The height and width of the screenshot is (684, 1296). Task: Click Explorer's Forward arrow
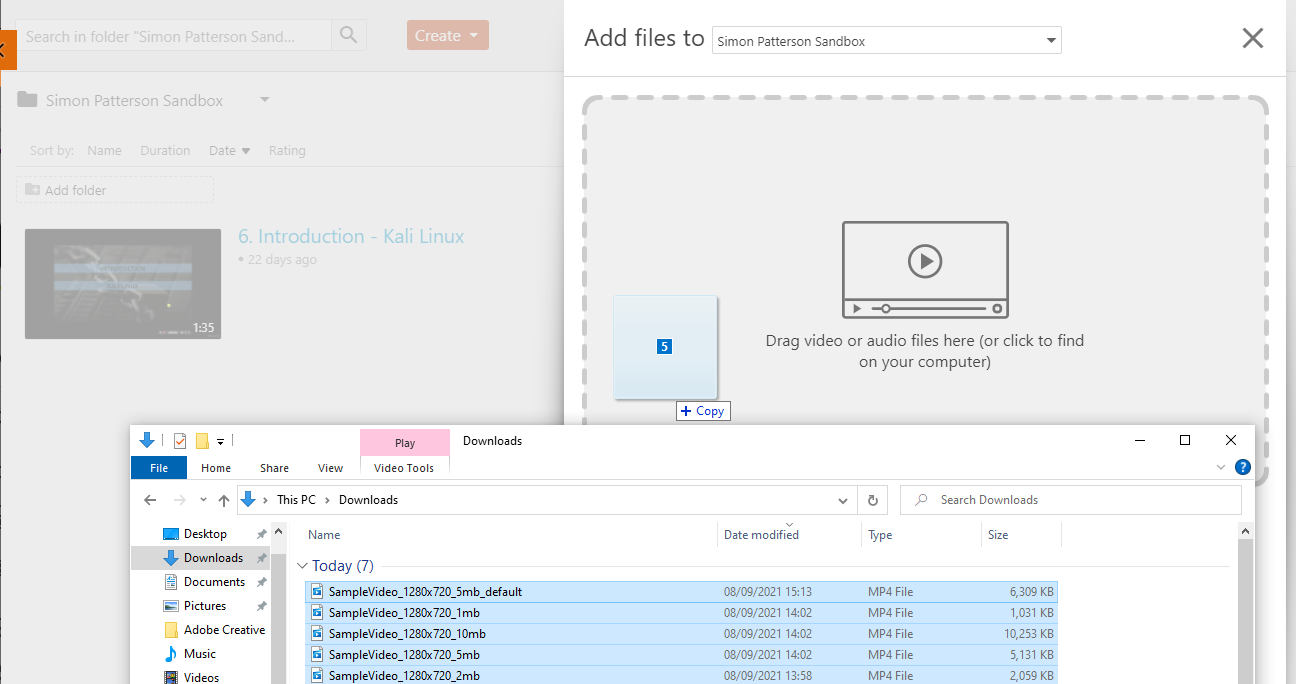(180, 500)
